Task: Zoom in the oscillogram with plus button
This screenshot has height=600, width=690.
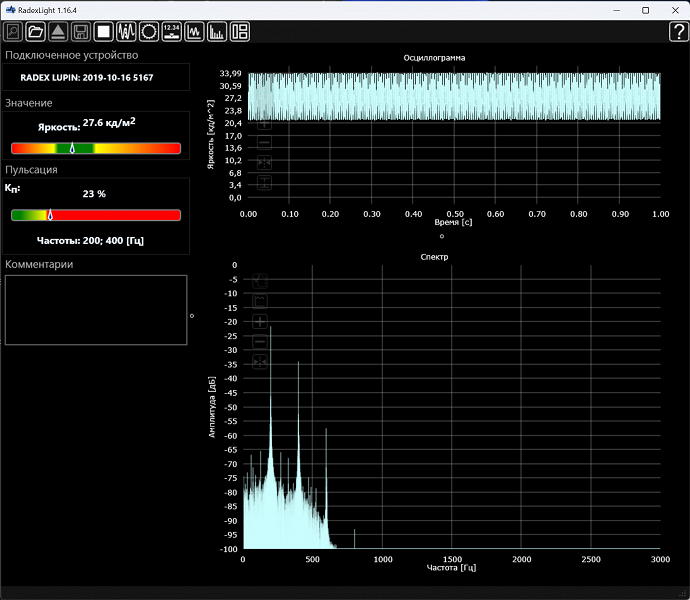Action: pos(264,124)
